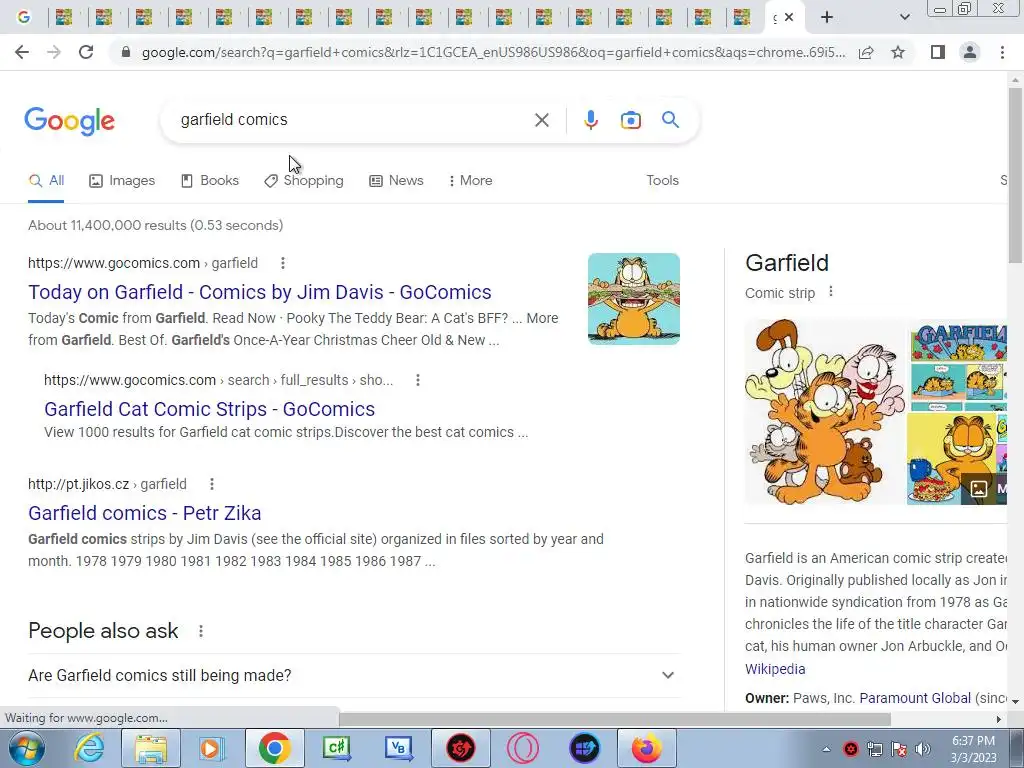Expand 'Are Garfield comics still being made?'
1024x768 pixels.
(x=354, y=675)
